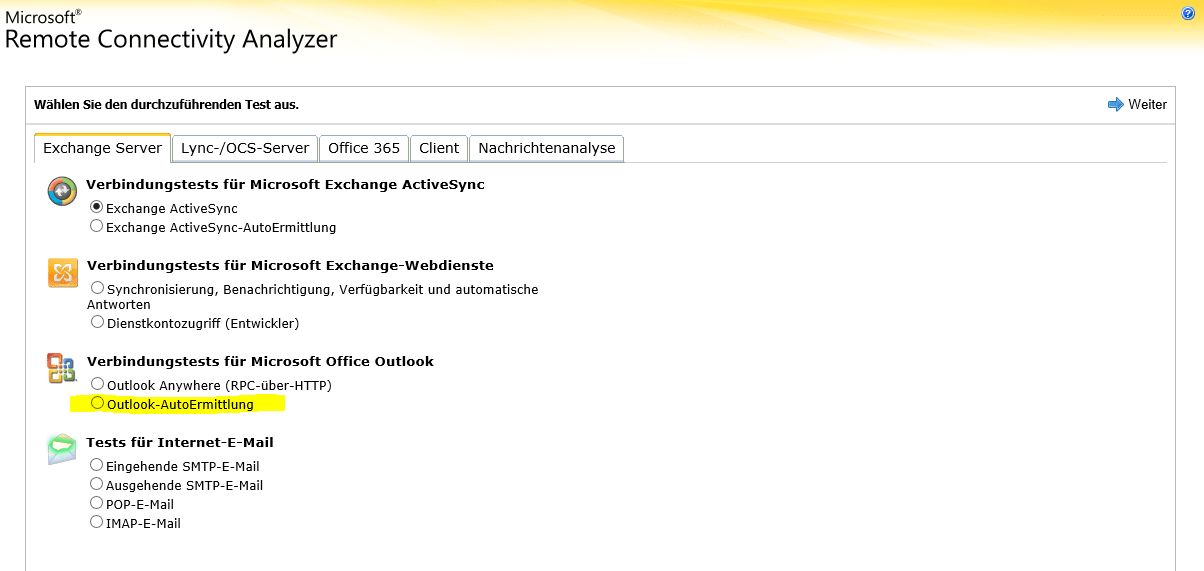1204x571 pixels.
Task: Select Exchange ActiveSync-AutoErmittlung option
Action: pyautogui.click(x=97, y=226)
